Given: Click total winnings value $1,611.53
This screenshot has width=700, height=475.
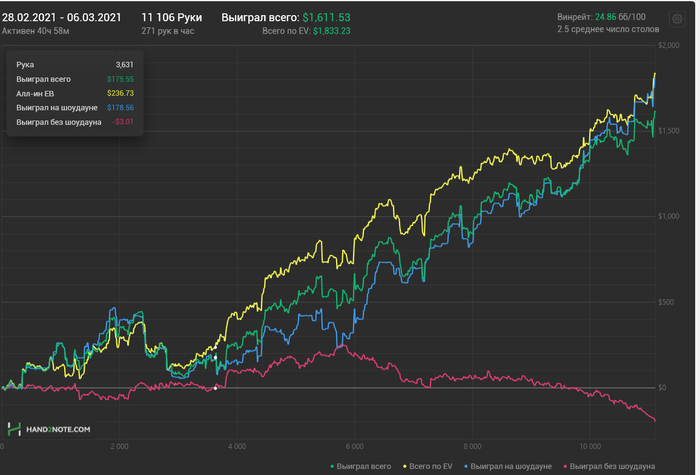Looking at the screenshot, I should click(326, 17).
